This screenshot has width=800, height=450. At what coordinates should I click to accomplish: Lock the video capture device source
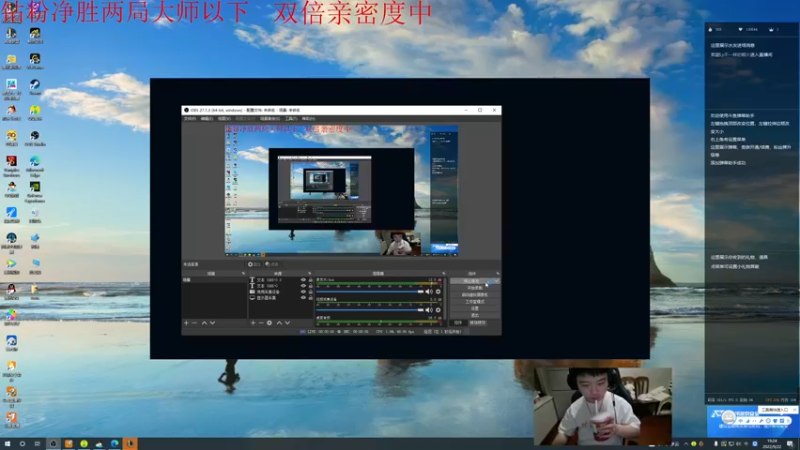pos(311,292)
